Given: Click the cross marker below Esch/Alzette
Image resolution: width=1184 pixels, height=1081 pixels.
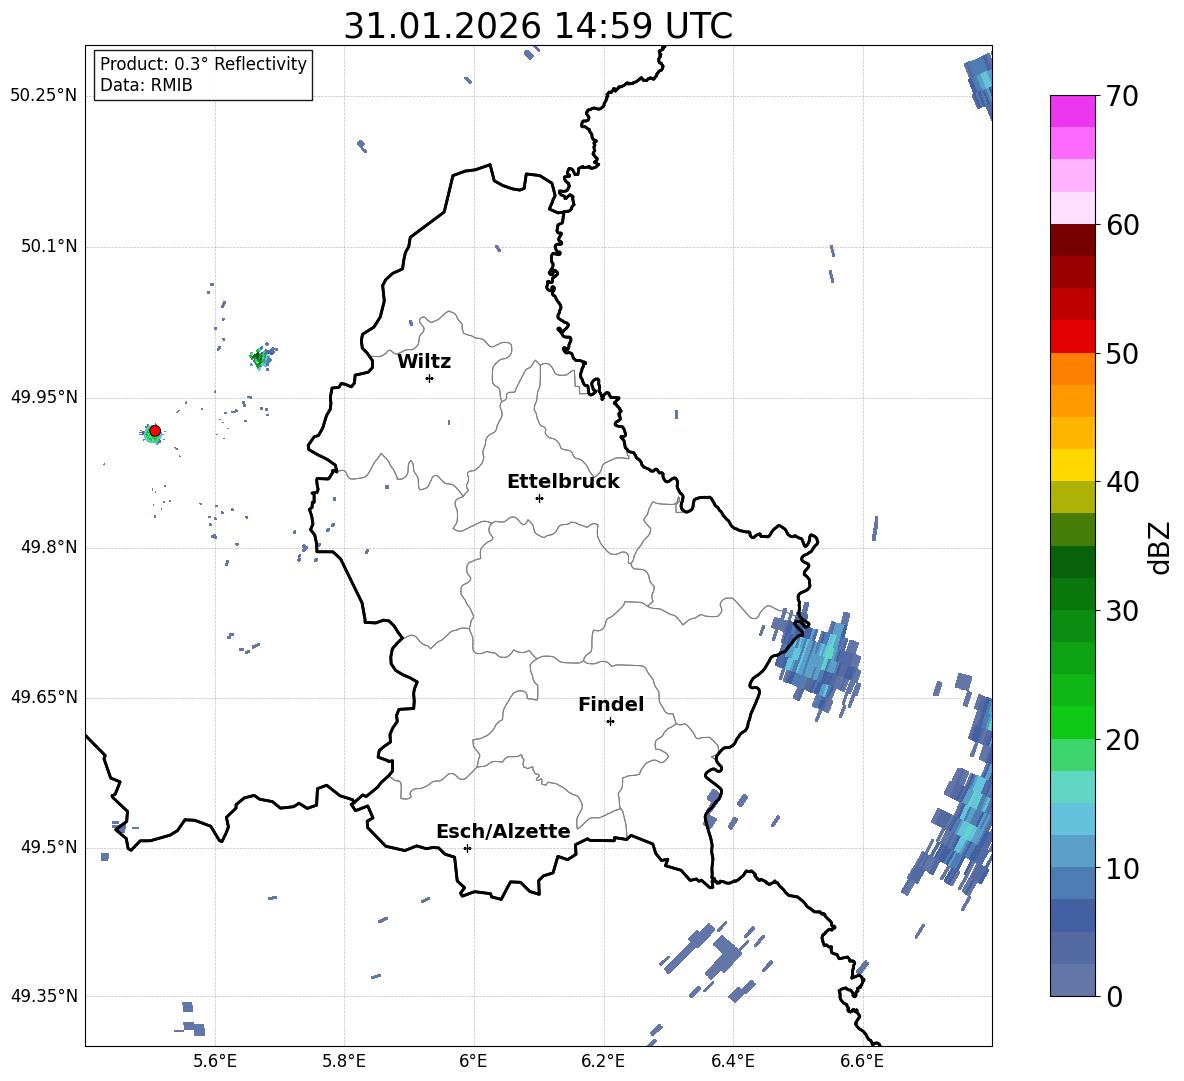Looking at the screenshot, I should (467, 848).
